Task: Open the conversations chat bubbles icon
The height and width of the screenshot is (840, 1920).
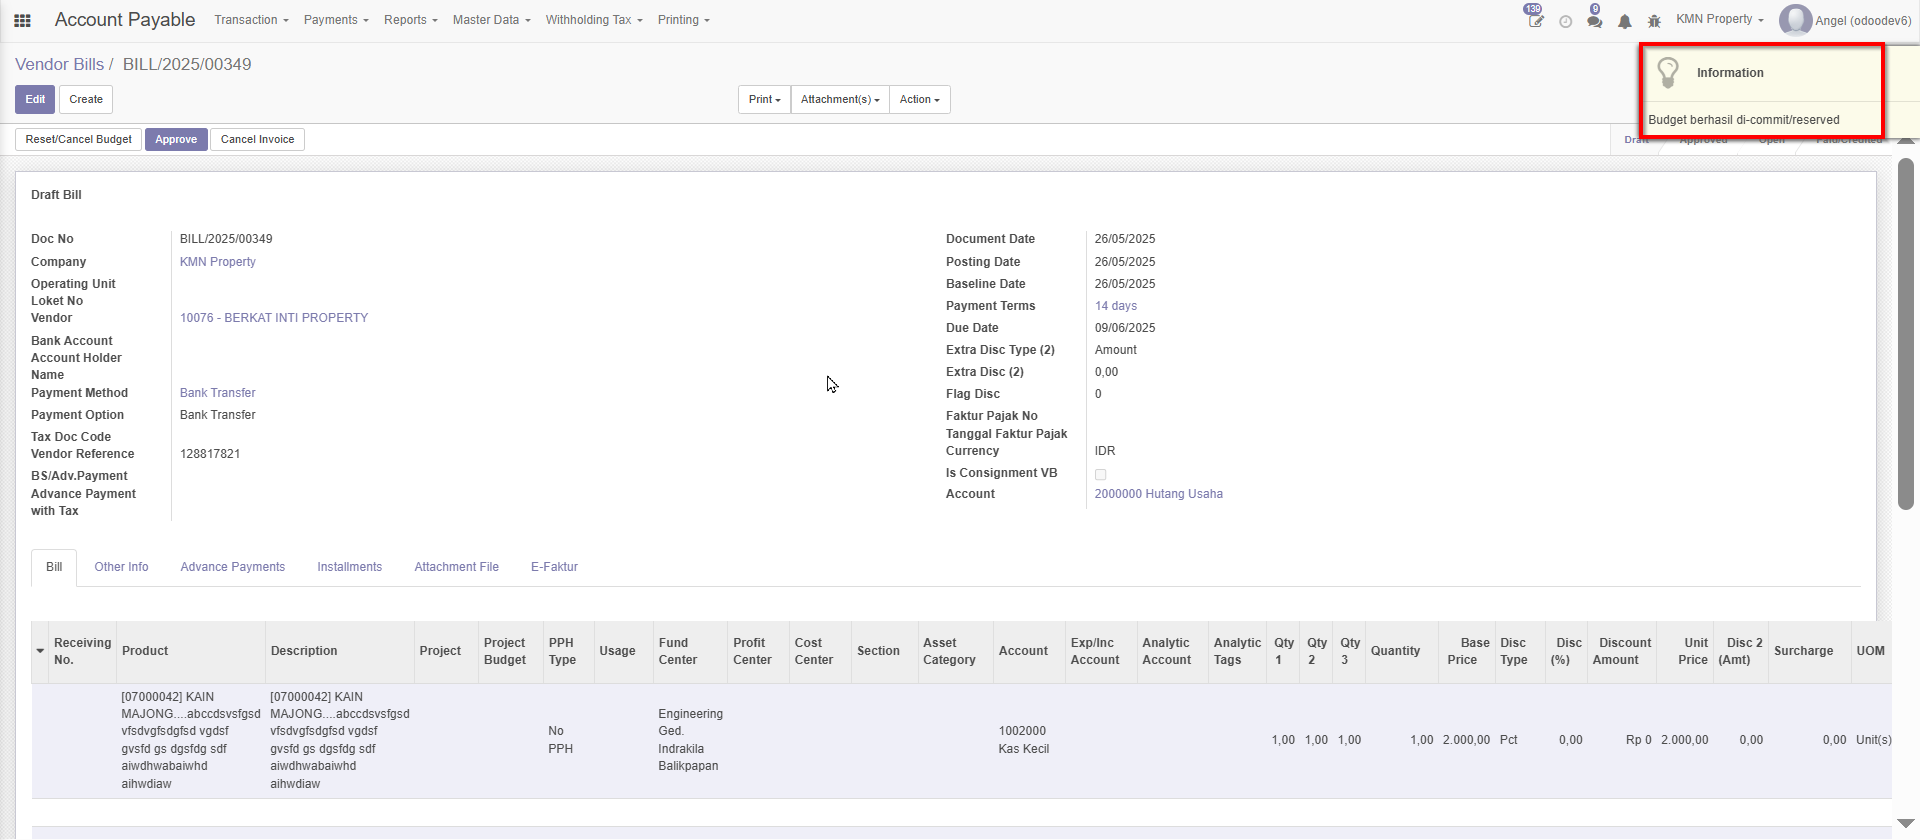Action: 1595,21
